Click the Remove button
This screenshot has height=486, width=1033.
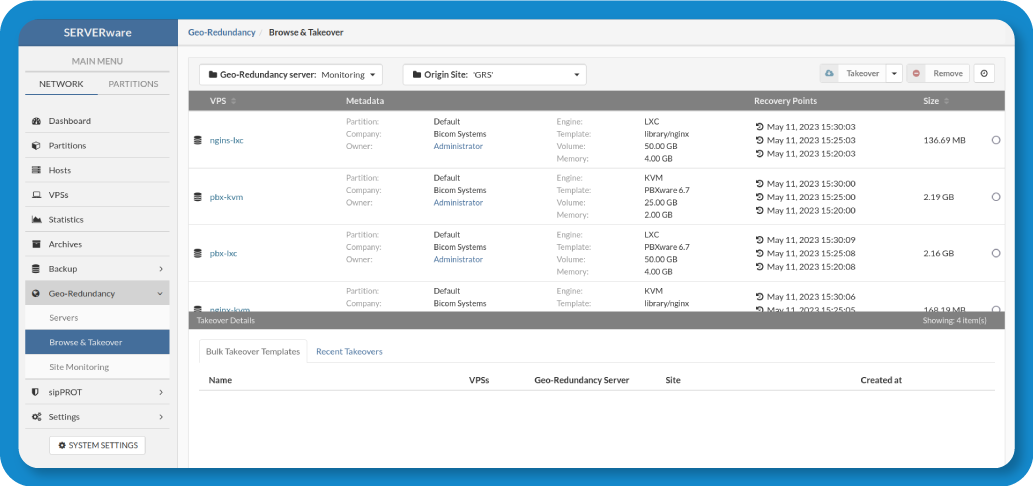[938, 74]
